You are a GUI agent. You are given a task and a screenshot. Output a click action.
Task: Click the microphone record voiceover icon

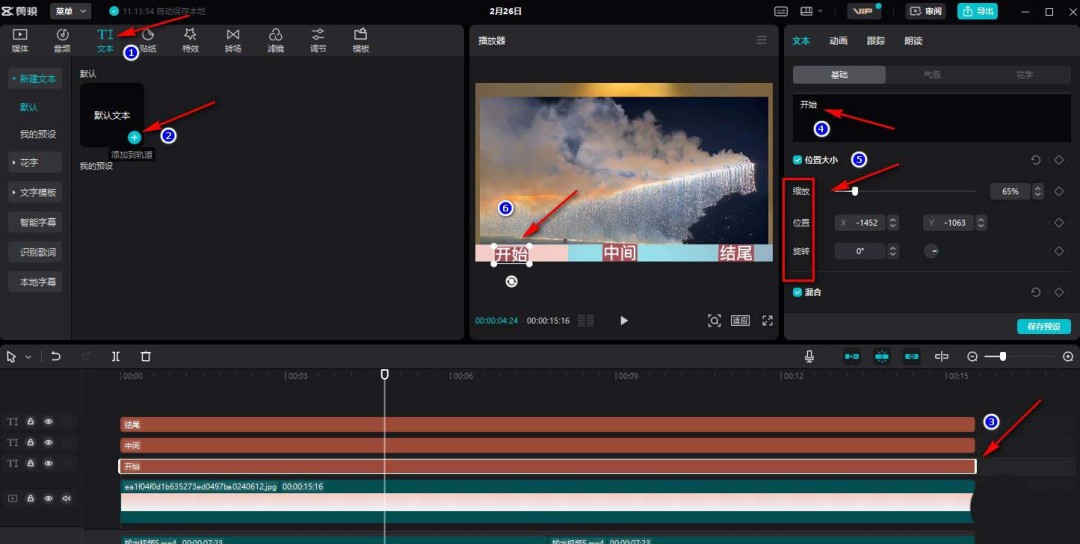[x=809, y=356]
